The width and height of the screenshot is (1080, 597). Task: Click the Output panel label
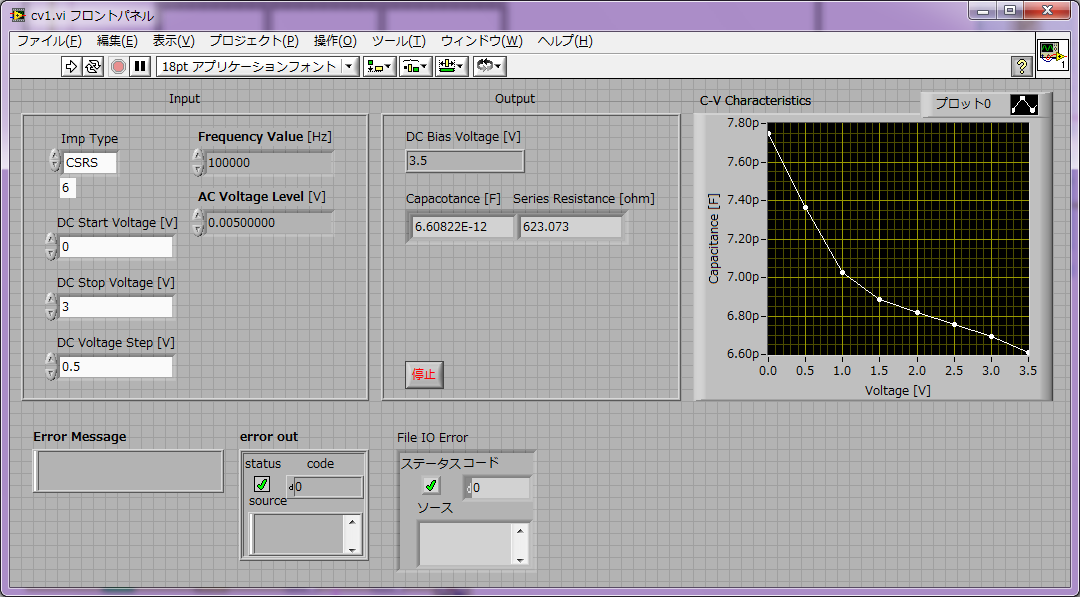click(x=515, y=99)
